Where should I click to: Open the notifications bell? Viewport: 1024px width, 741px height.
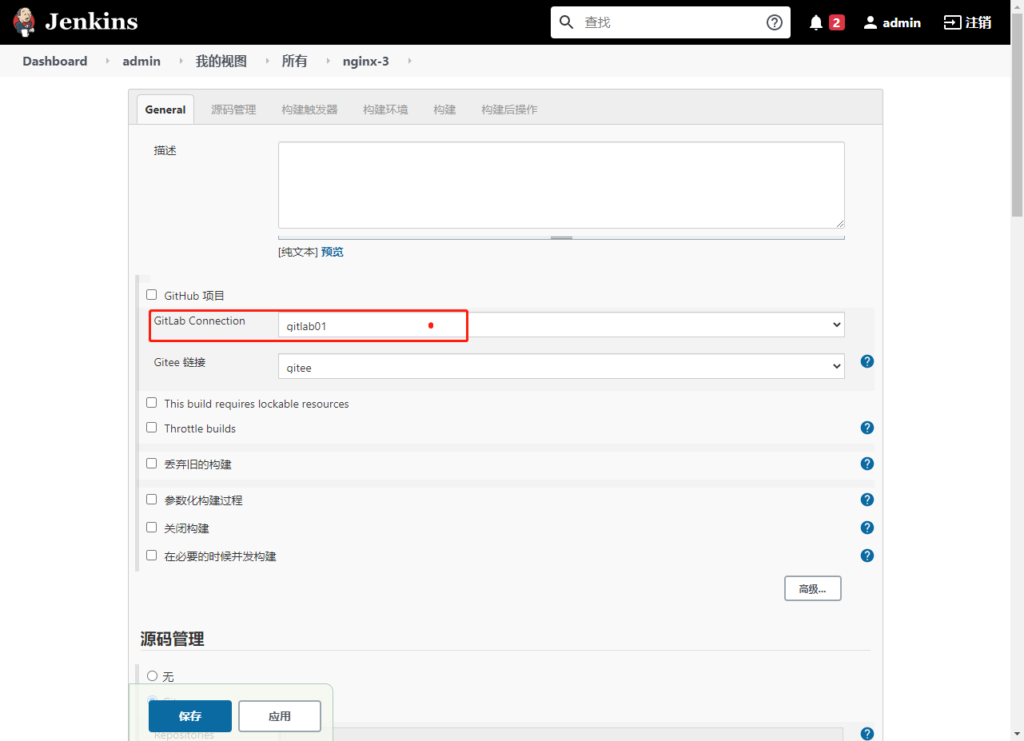coord(816,23)
